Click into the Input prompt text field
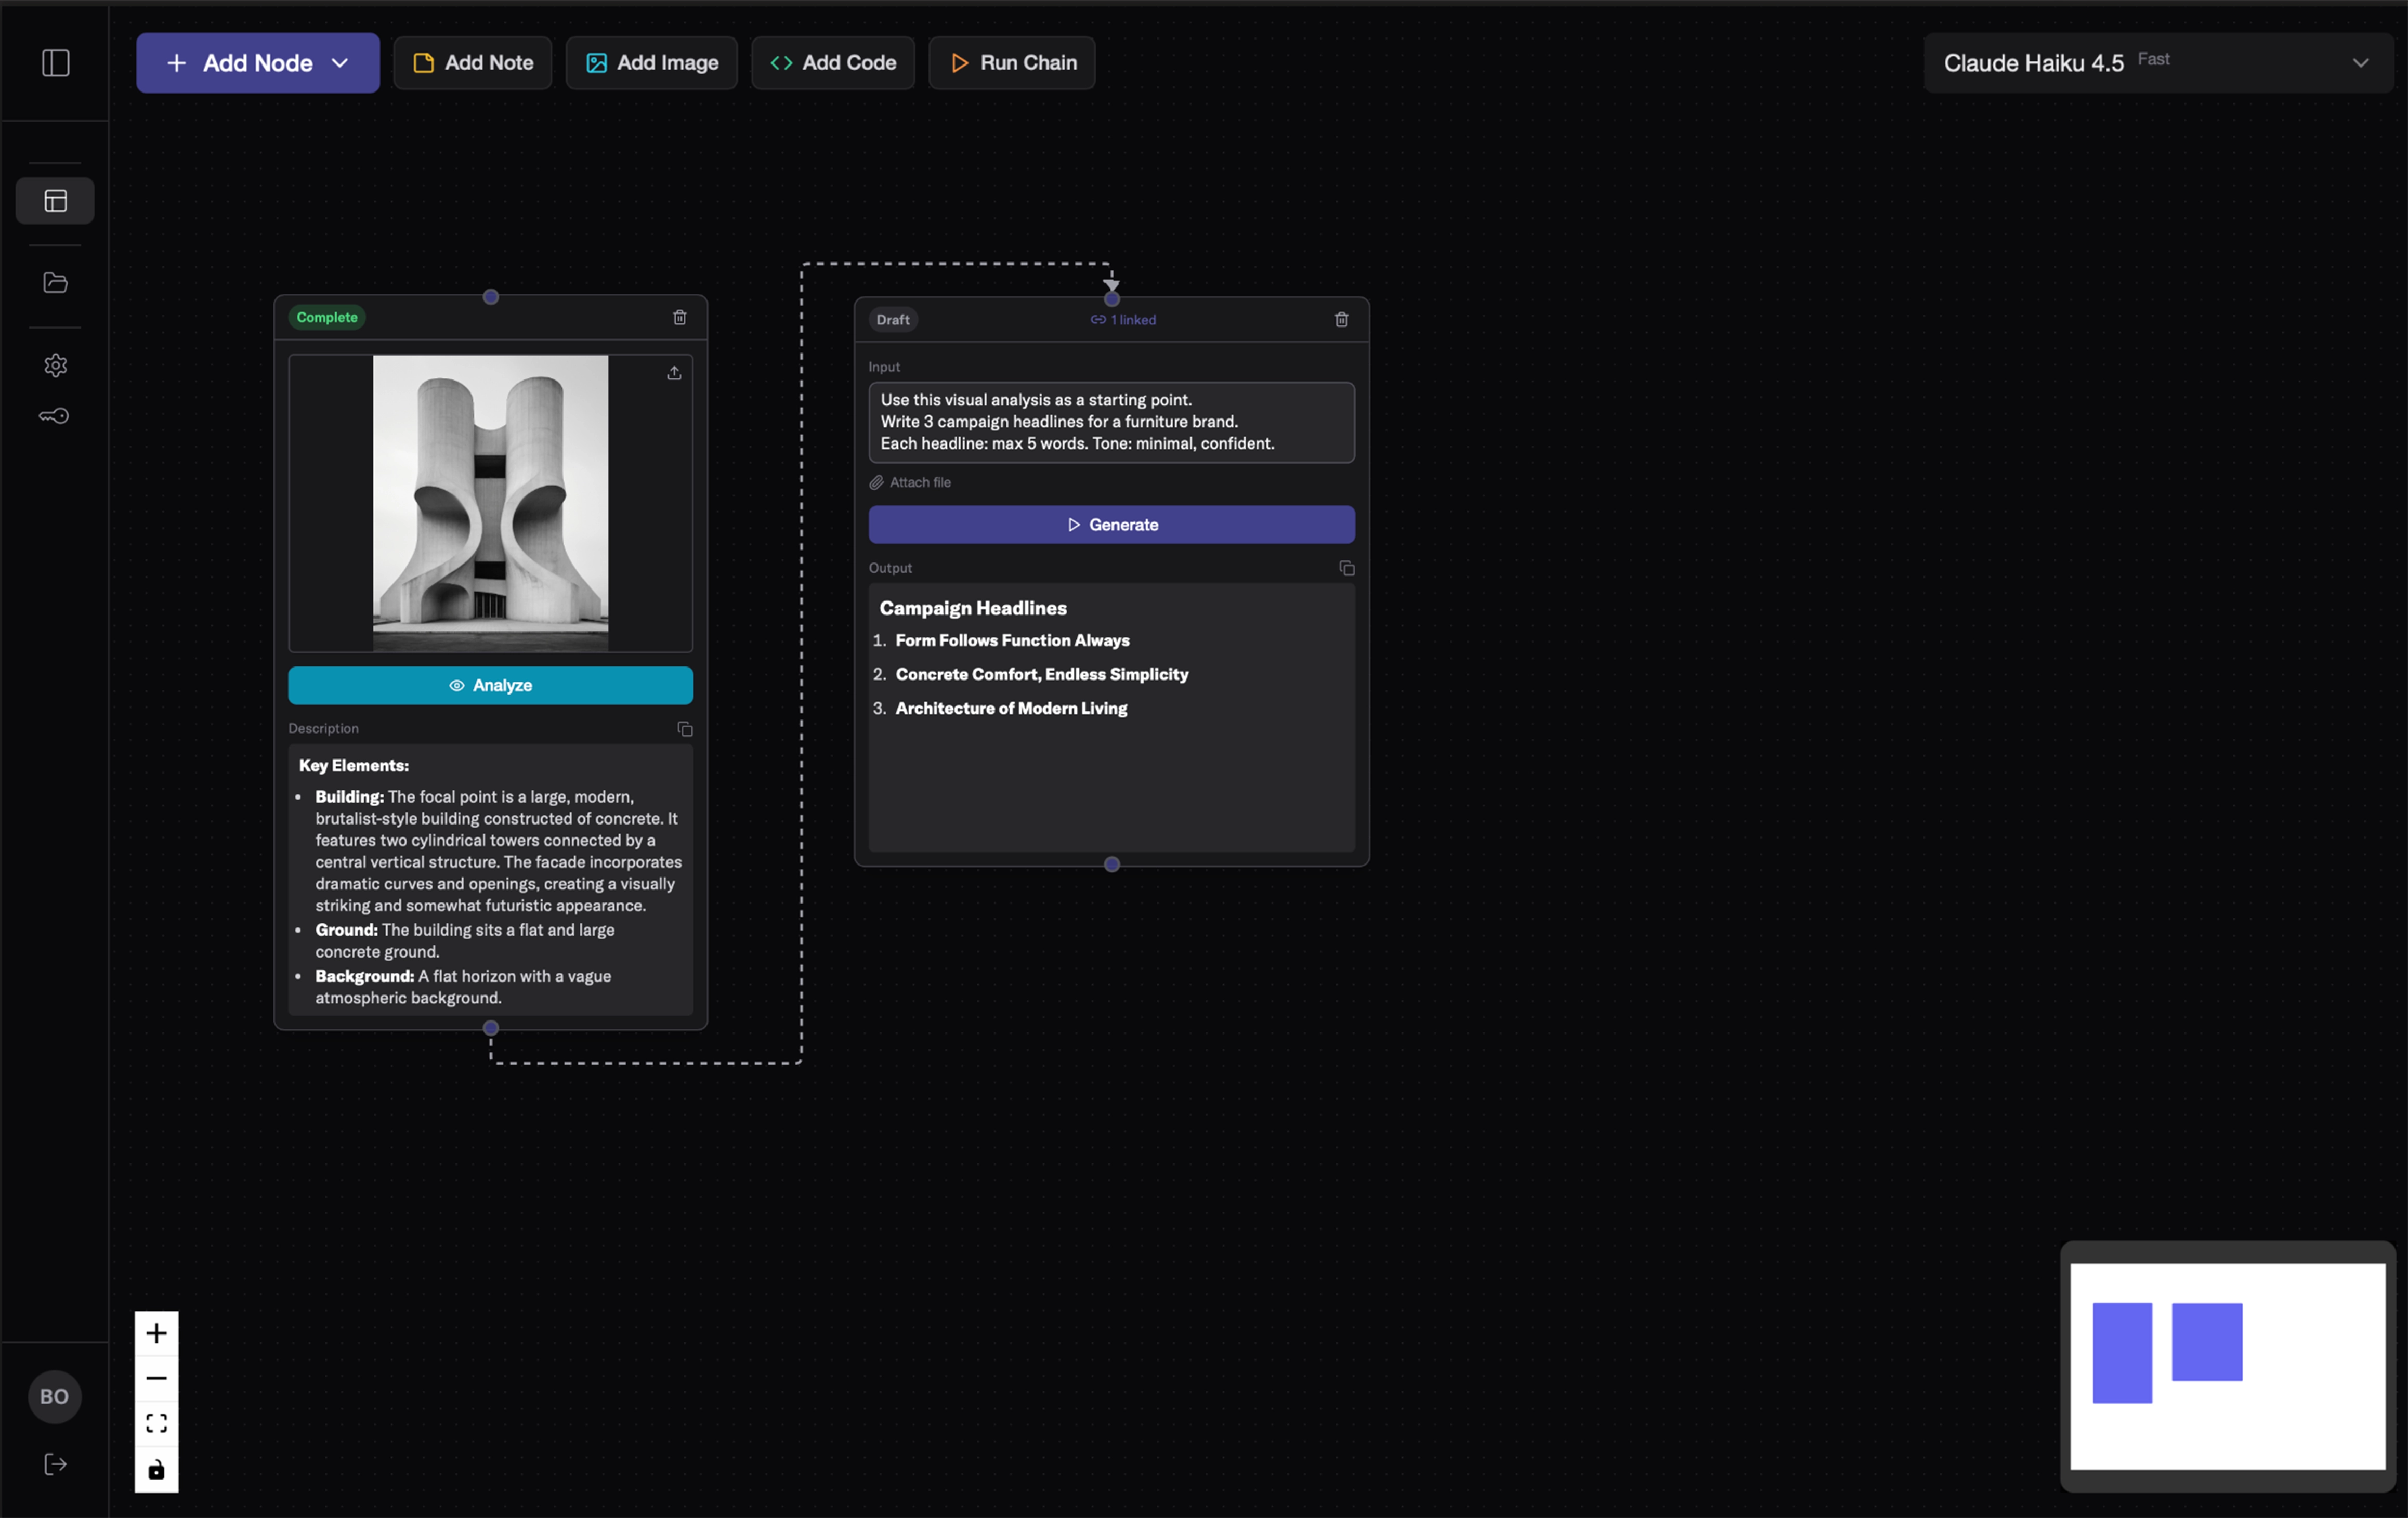The image size is (2408, 1518). (x=1110, y=422)
